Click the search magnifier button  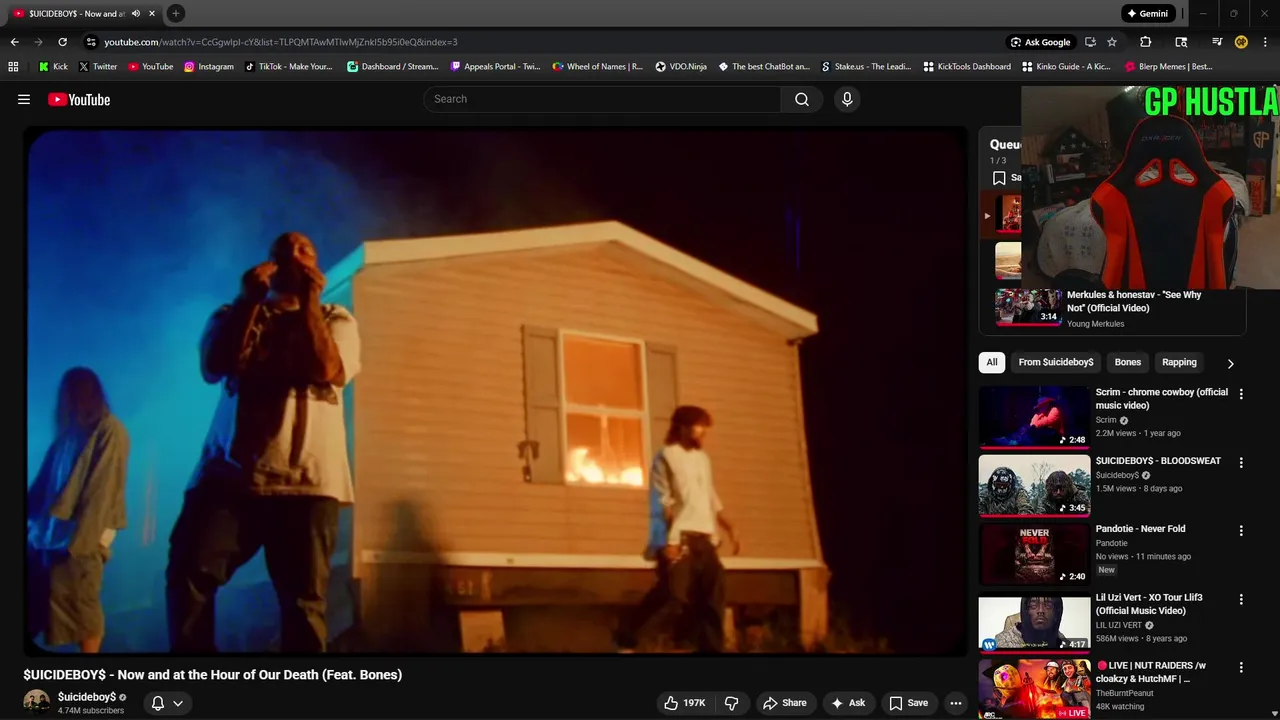[x=802, y=99]
